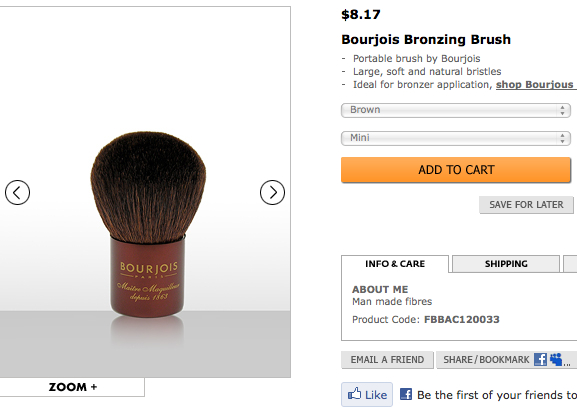Click the product code FBBAC120033
Image resolution: width=577 pixels, height=408 pixels.
pos(461,319)
